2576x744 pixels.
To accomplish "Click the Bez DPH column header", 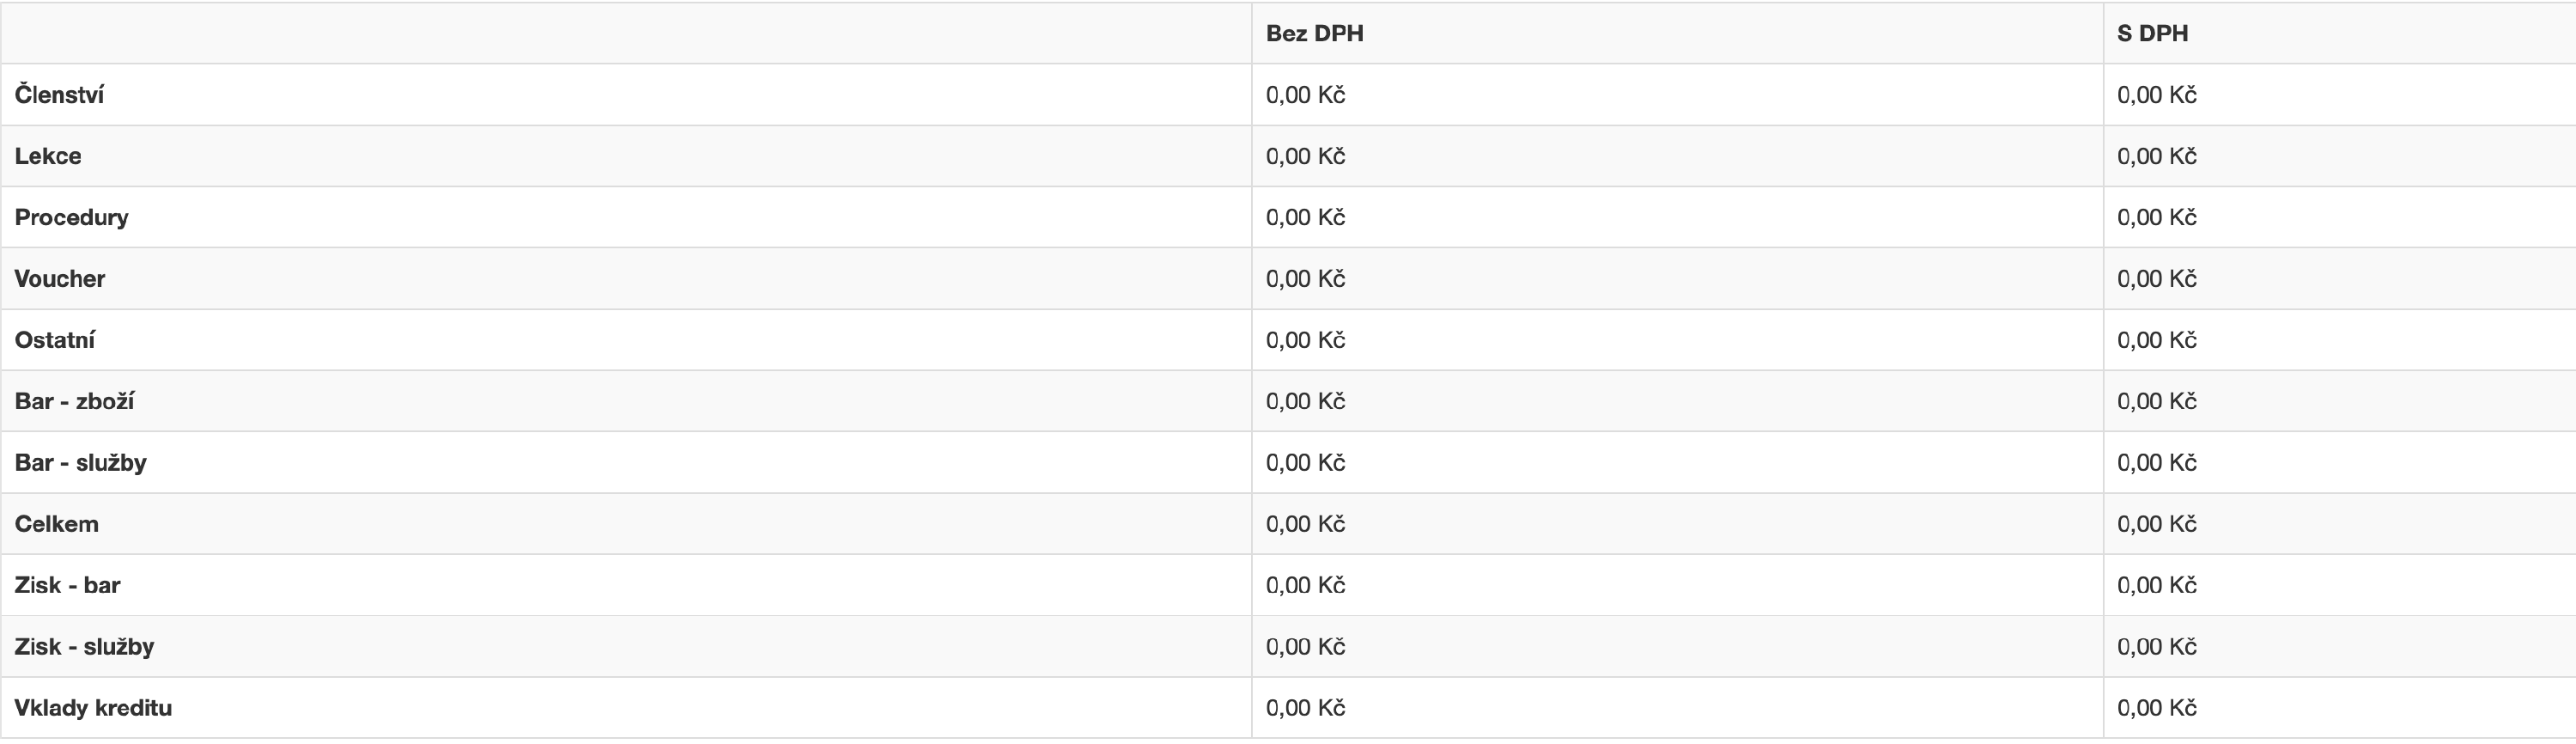I will [x=1314, y=33].
